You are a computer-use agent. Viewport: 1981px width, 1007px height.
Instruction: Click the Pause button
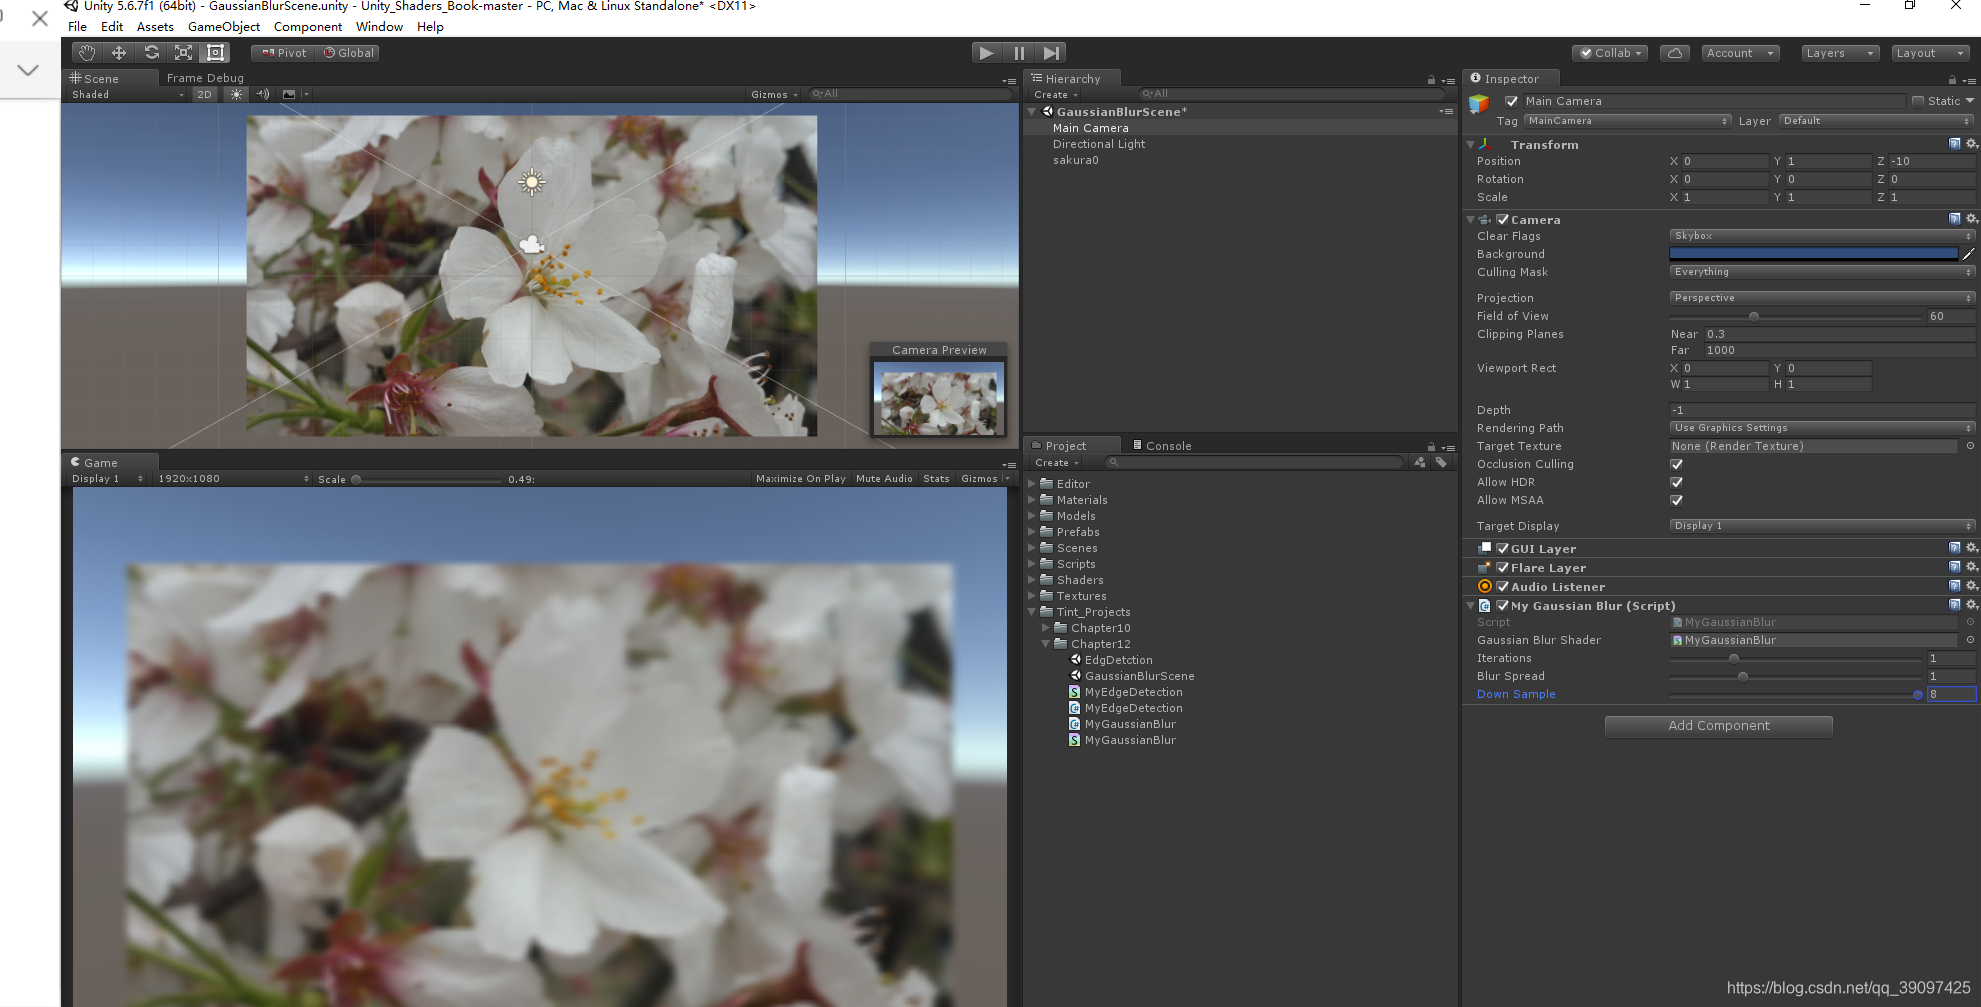click(x=1019, y=53)
